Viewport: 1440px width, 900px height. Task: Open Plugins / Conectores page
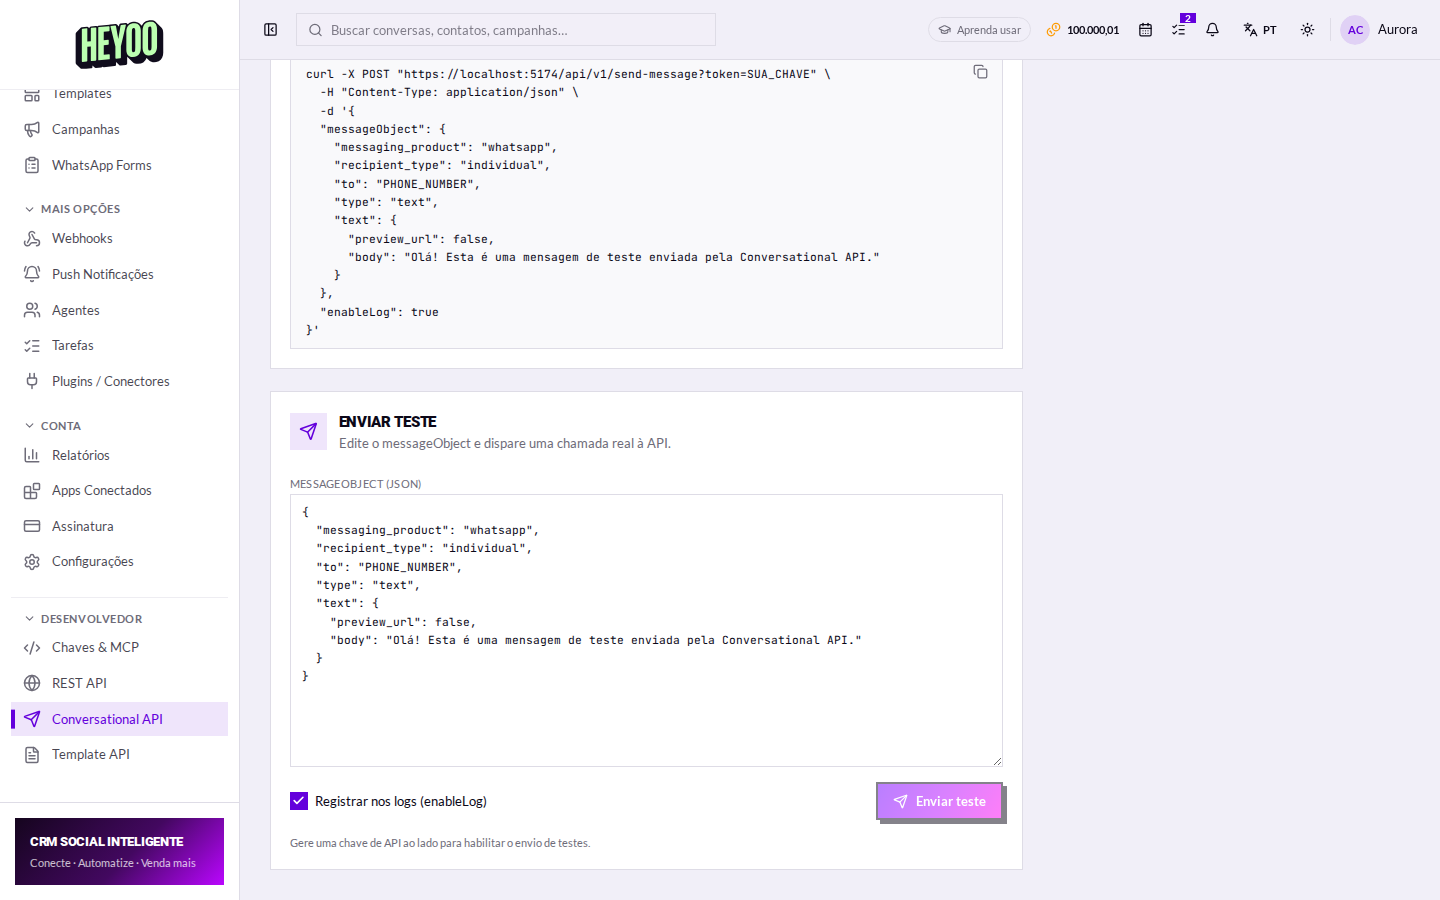click(x=119, y=381)
